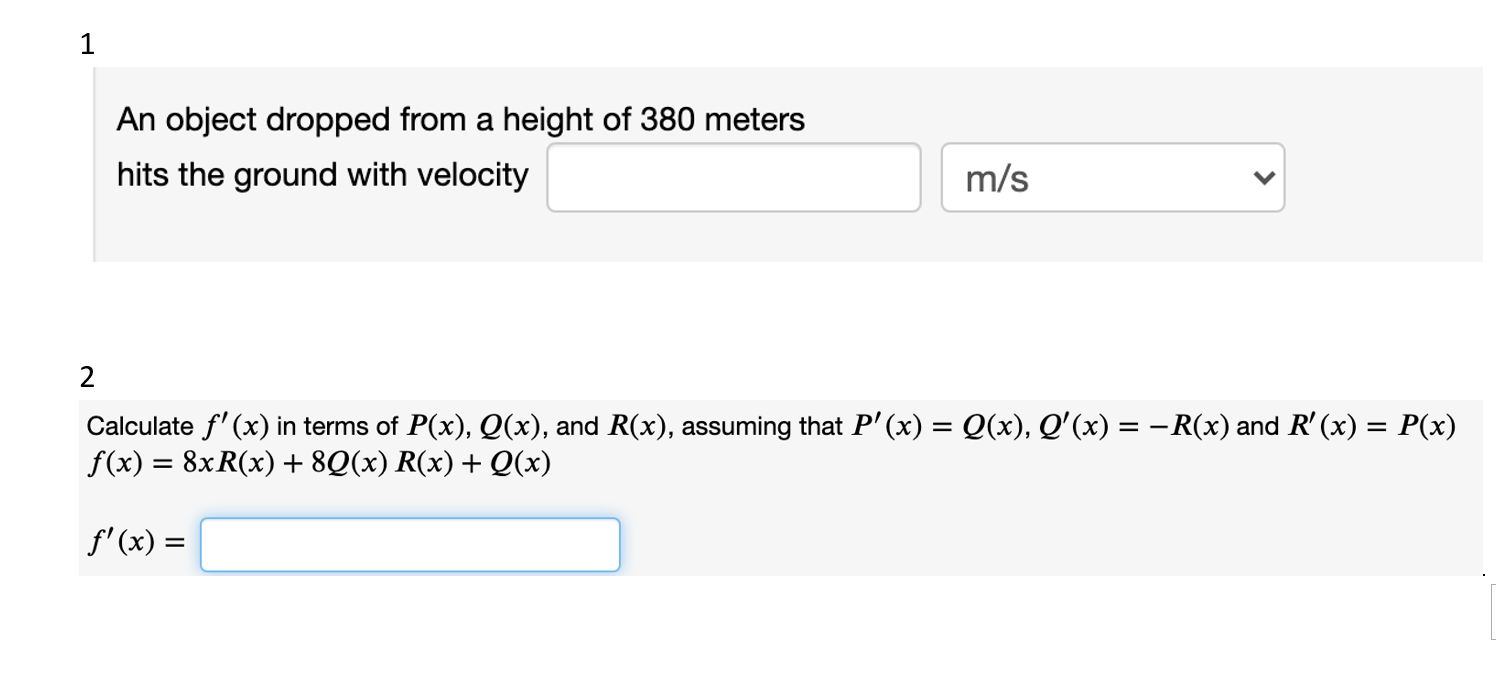Select the equation f(x) = 8xR(x) + 8Q(x)R(x) + Q(x)
Image resolution: width=1496 pixels, height=683 pixels.
tap(318, 462)
